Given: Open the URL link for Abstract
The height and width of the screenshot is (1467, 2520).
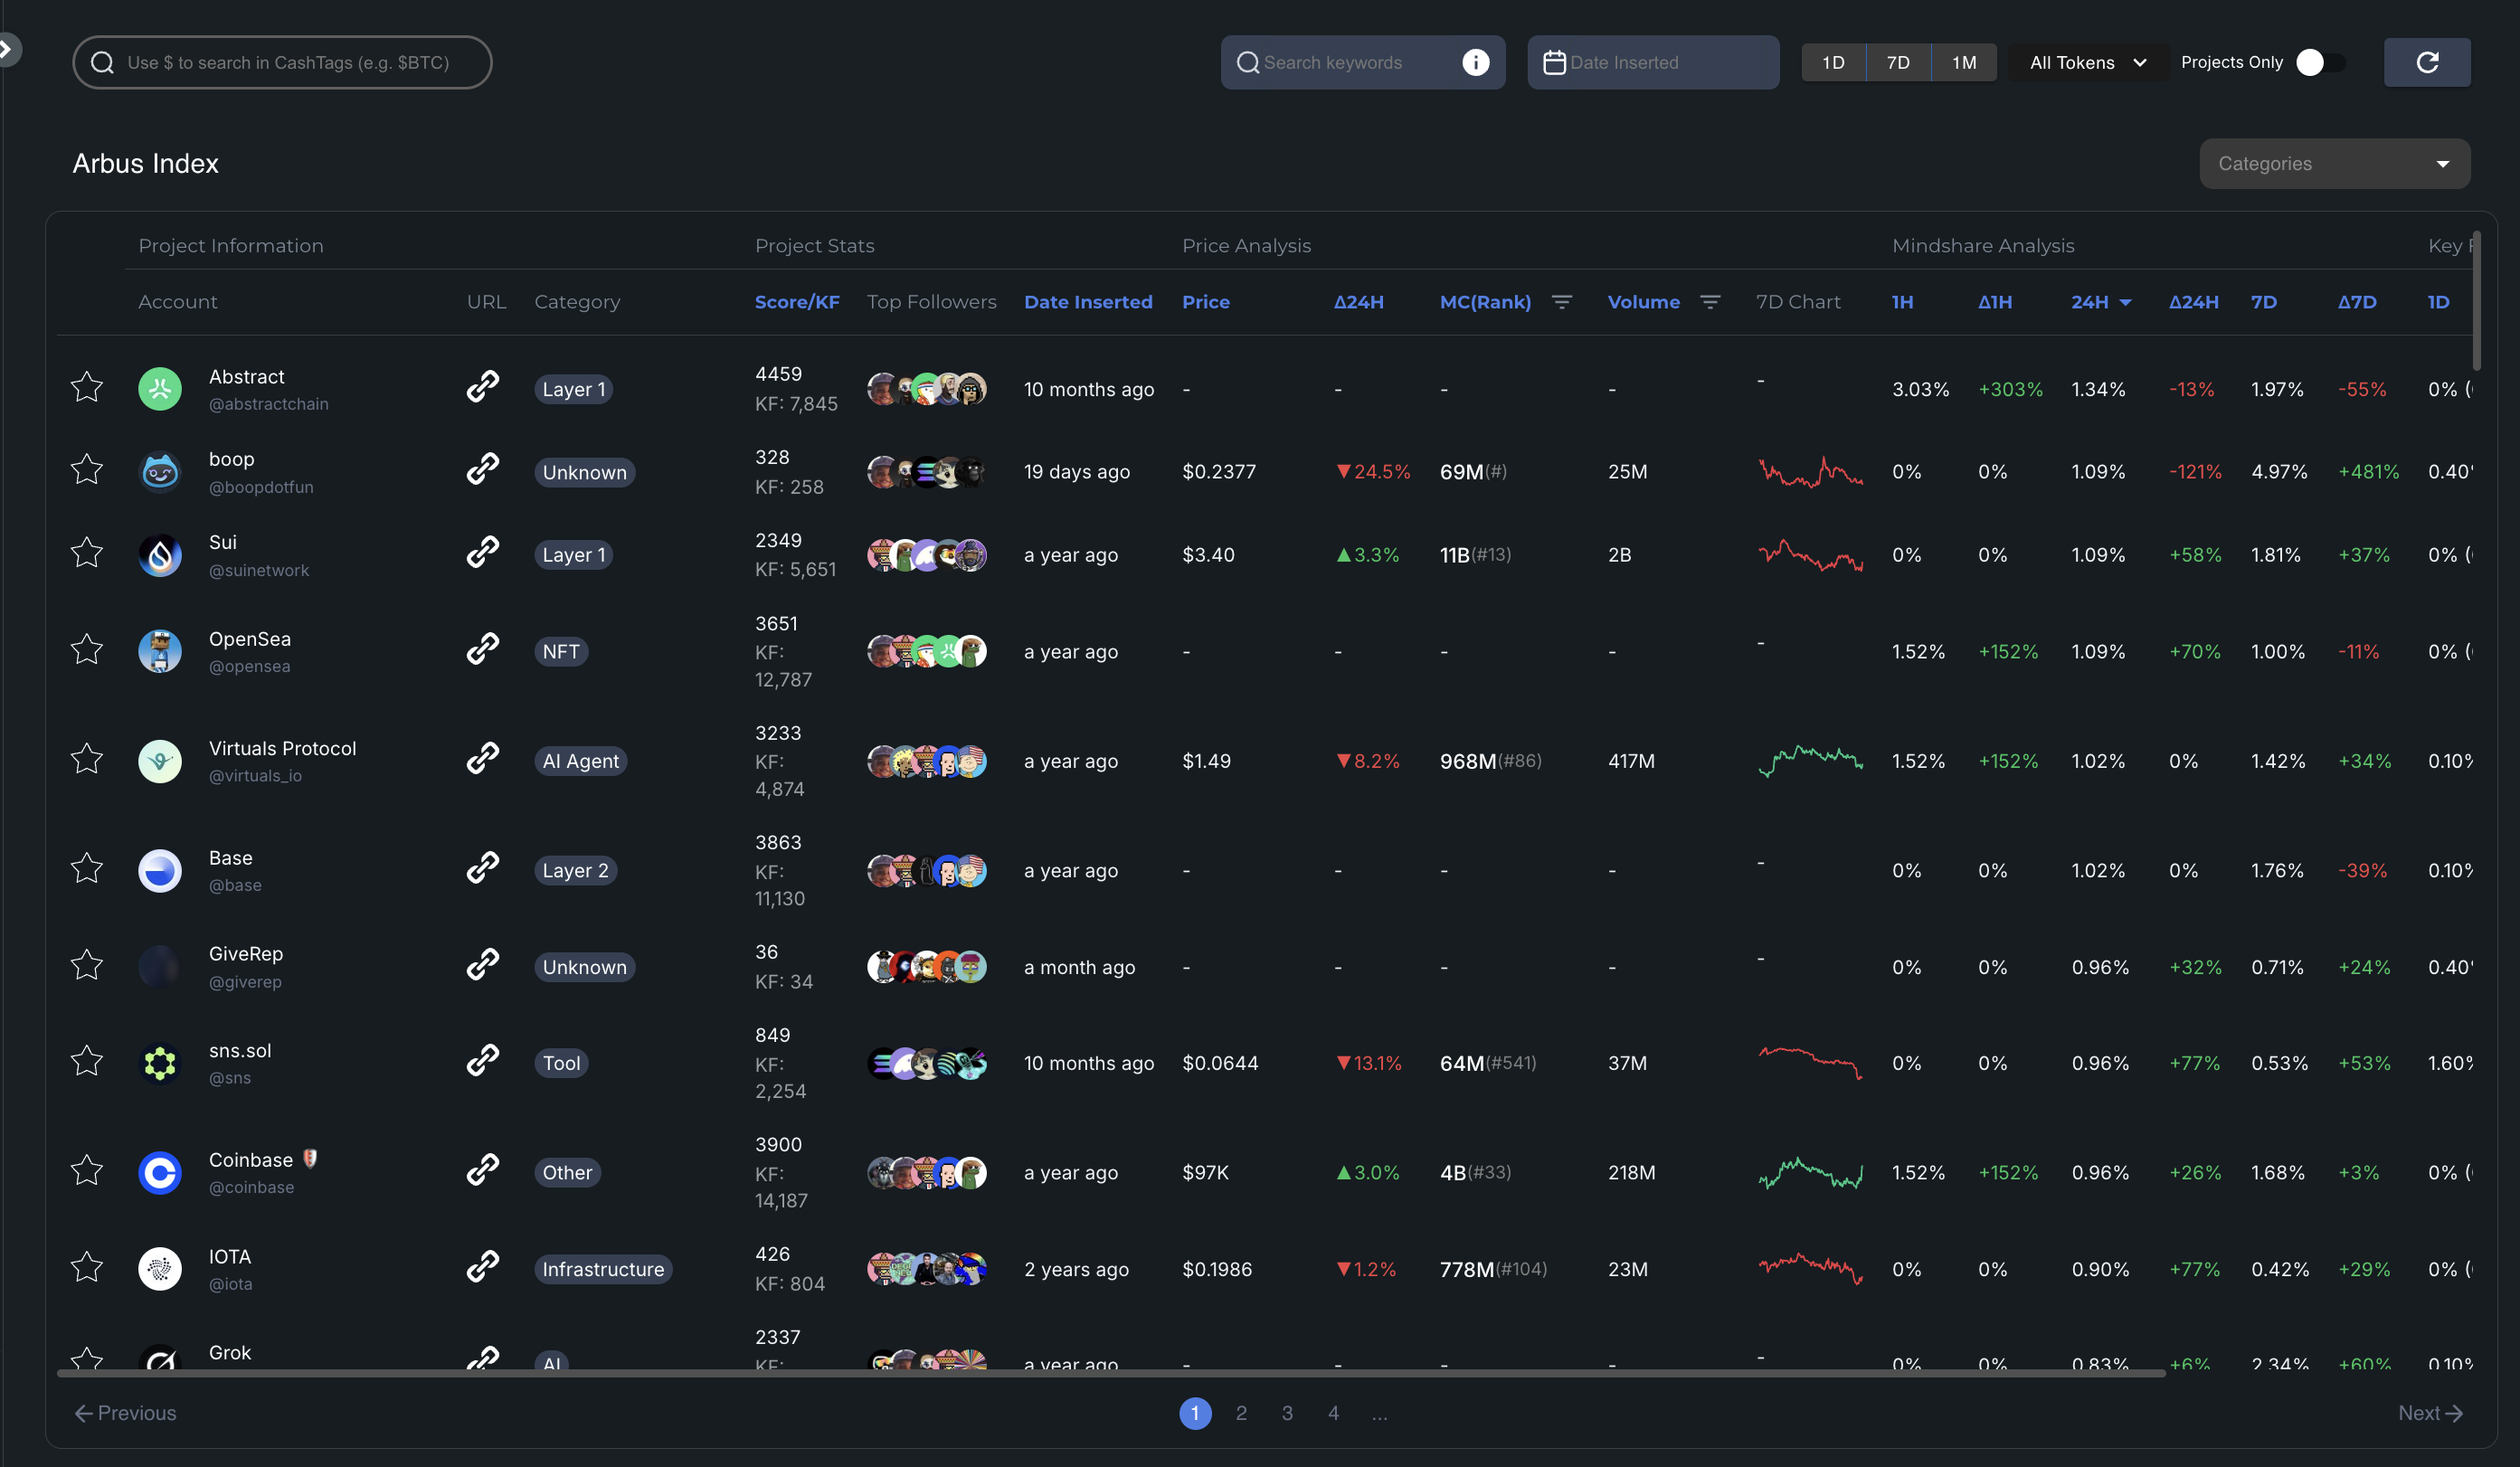Looking at the screenshot, I should click(x=483, y=386).
